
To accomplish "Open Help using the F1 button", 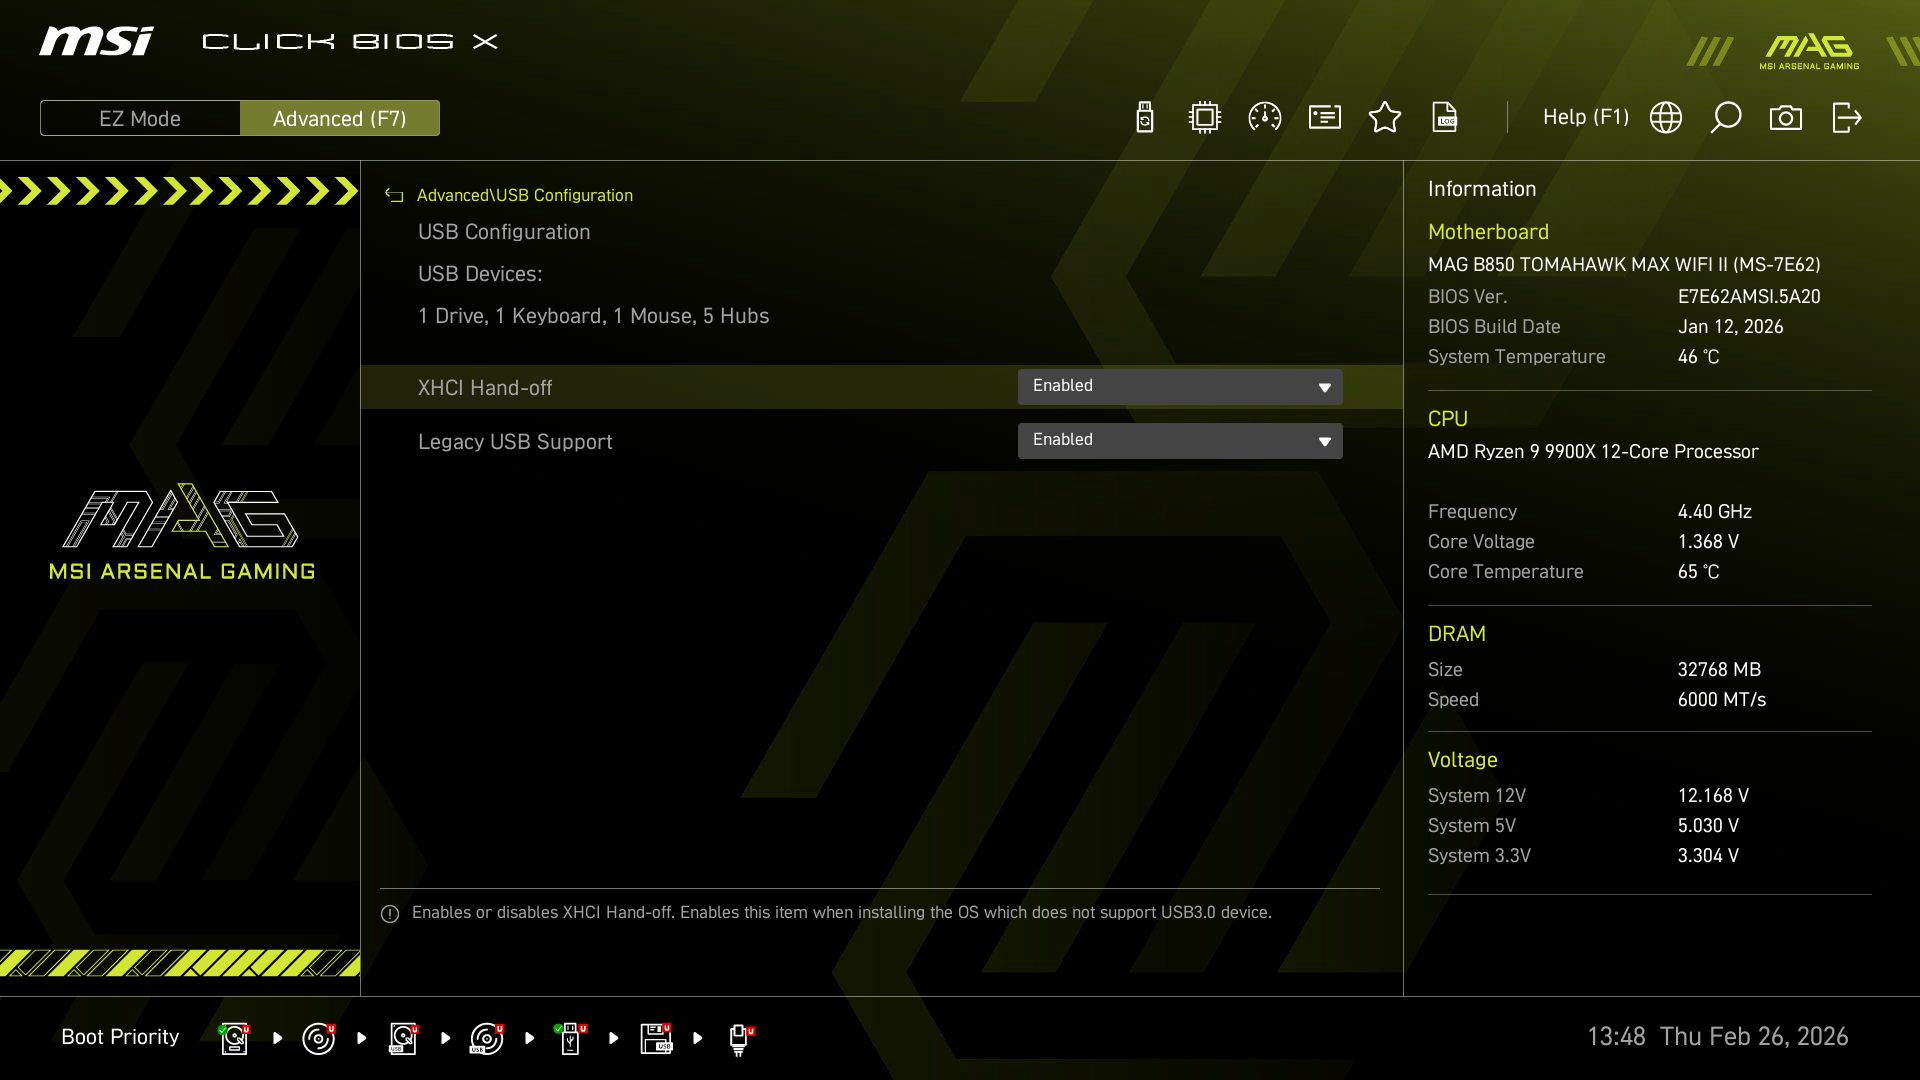I will [x=1585, y=117].
